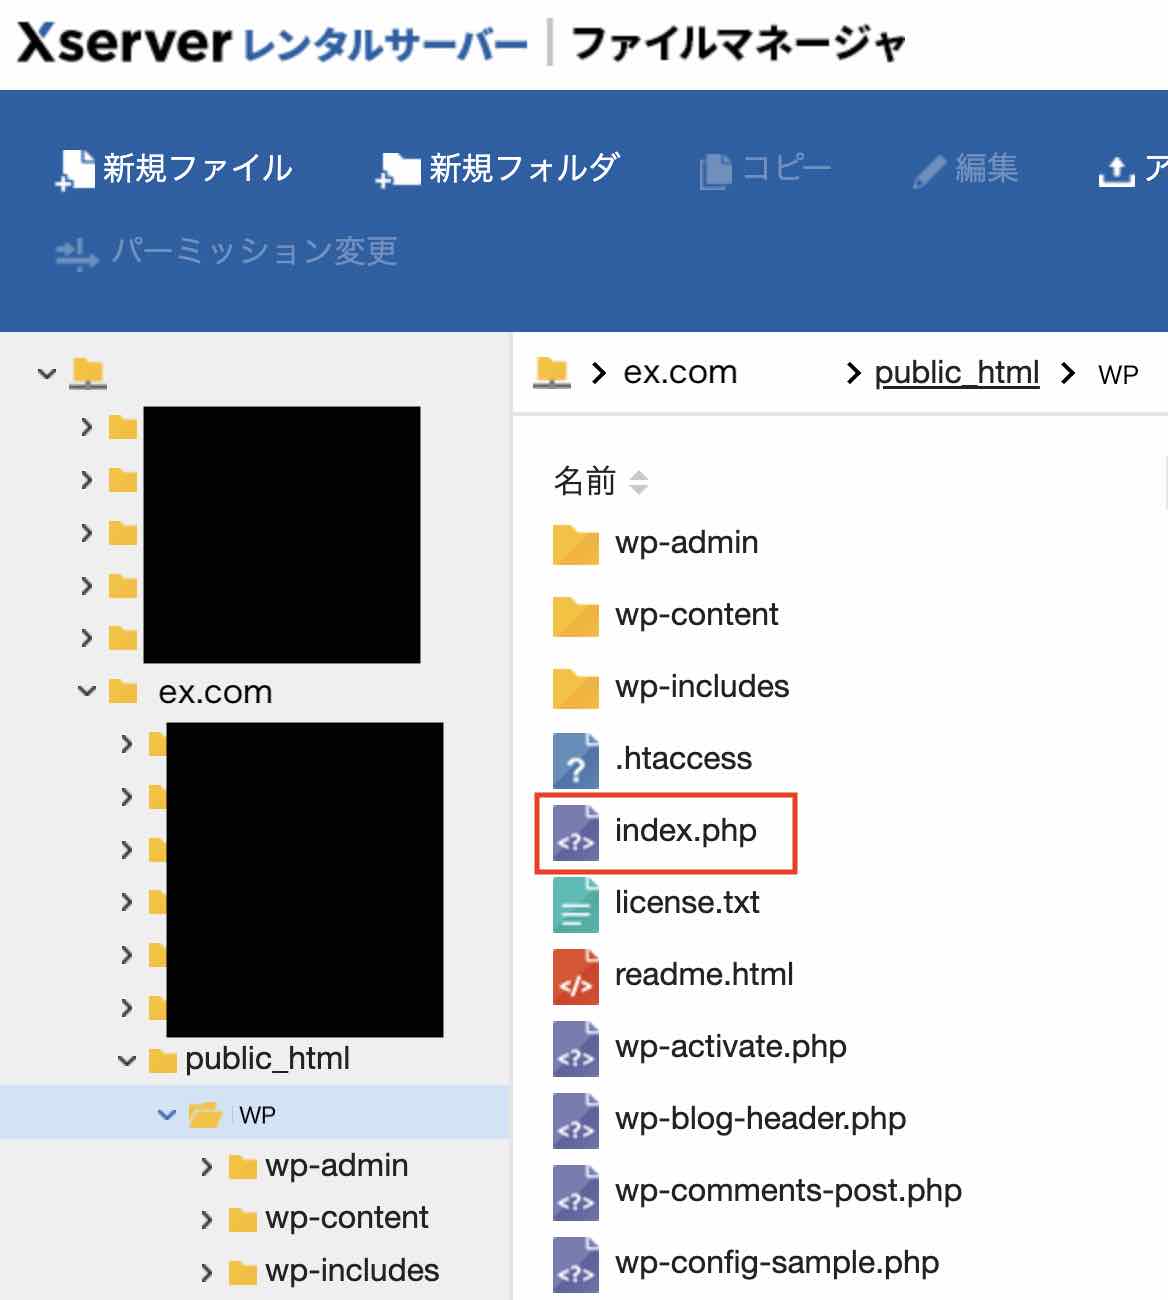This screenshot has height=1300, width=1168.
Task: Click the readme.html file icon
Action: (x=576, y=976)
